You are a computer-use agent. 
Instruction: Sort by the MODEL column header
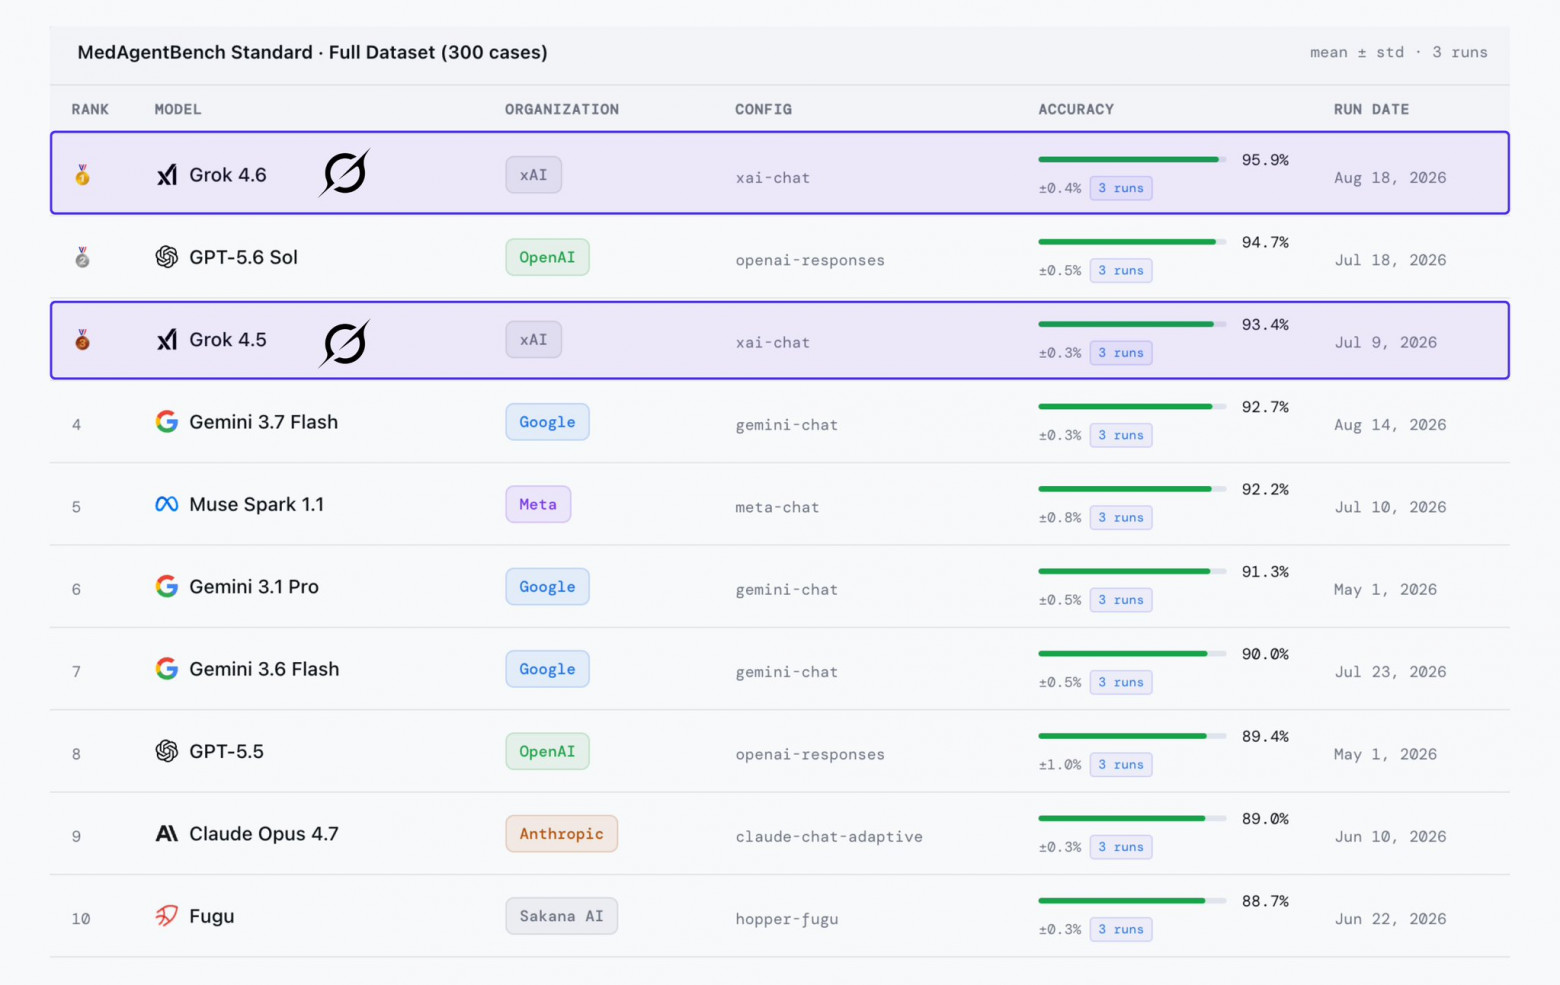point(178,109)
